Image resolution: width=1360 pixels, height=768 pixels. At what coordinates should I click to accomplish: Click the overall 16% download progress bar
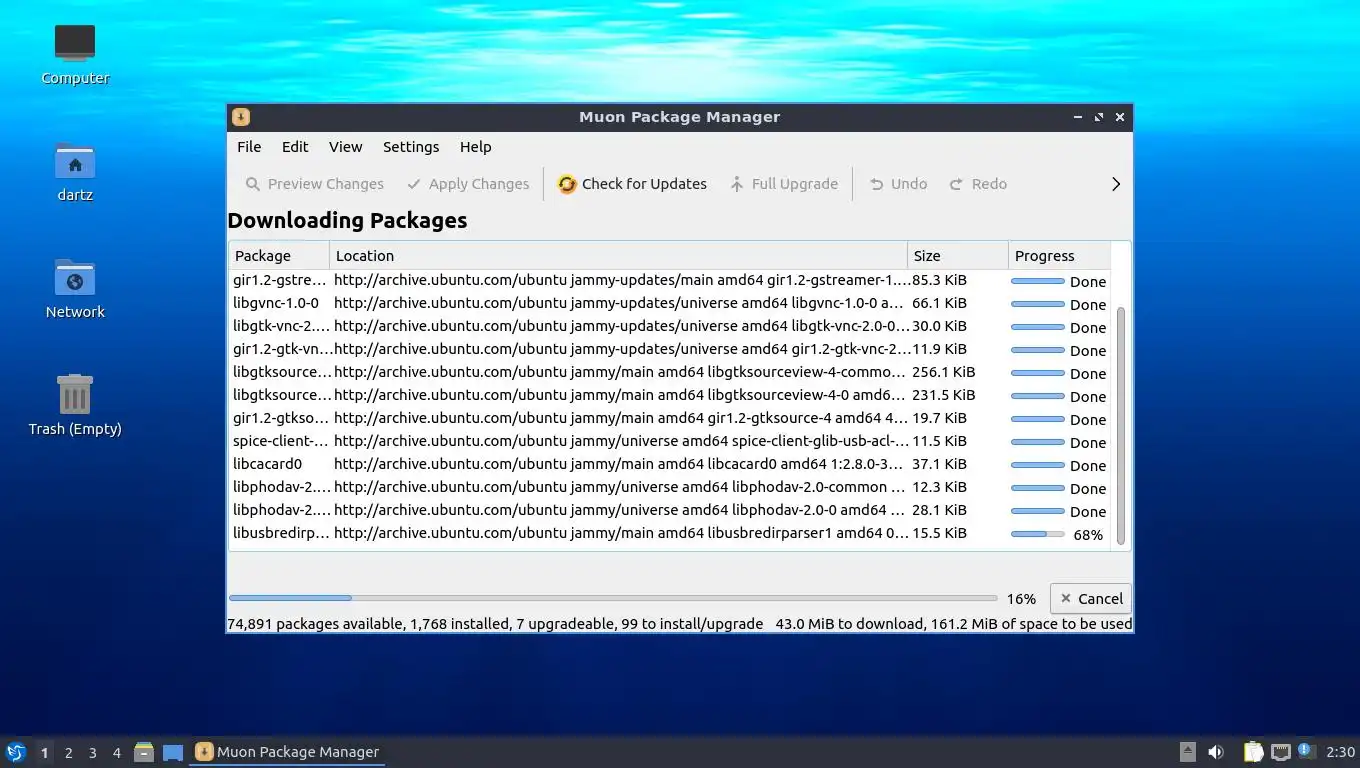pyautogui.click(x=613, y=598)
